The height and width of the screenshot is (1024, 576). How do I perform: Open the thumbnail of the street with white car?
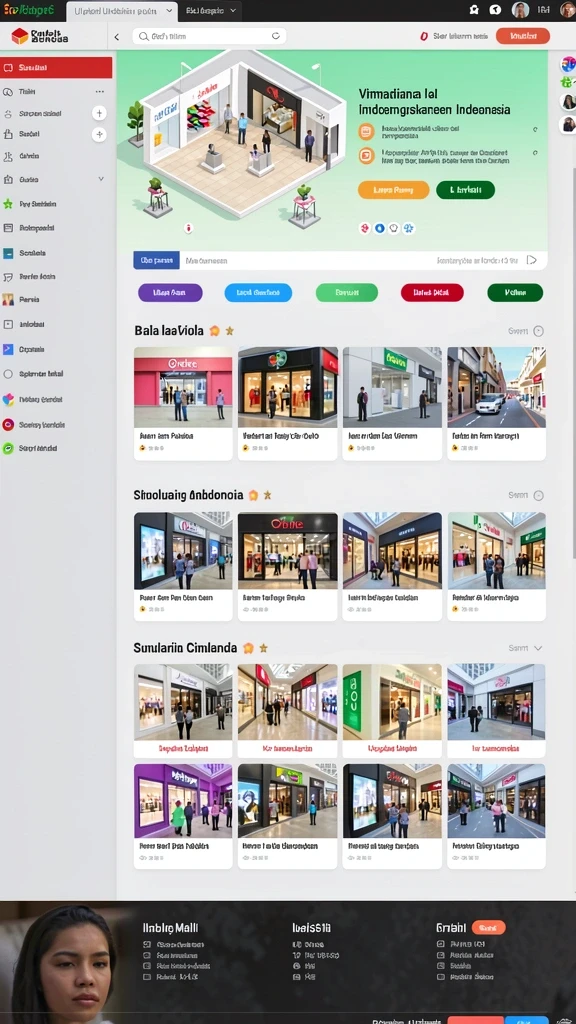coord(496,403)
